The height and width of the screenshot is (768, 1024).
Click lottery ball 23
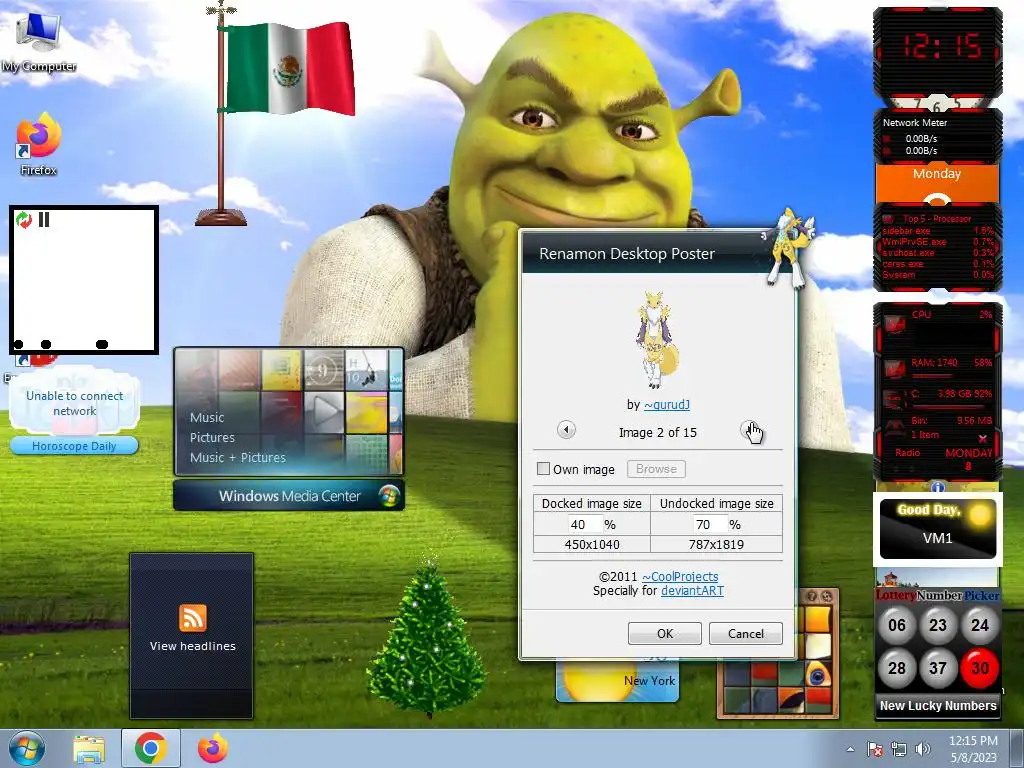click(938, 625)
